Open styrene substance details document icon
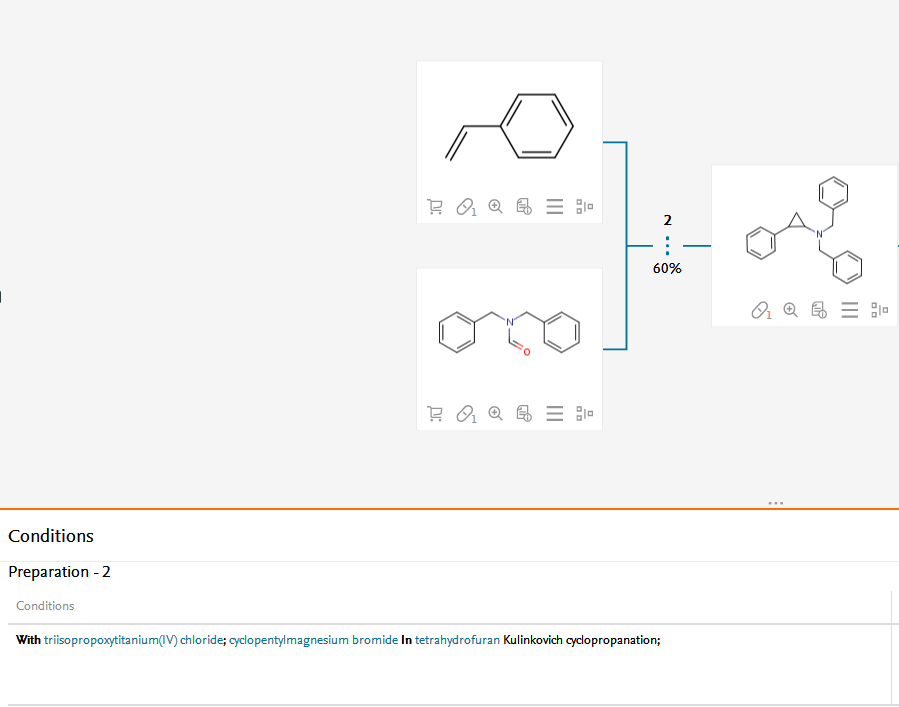 (524, 207)
